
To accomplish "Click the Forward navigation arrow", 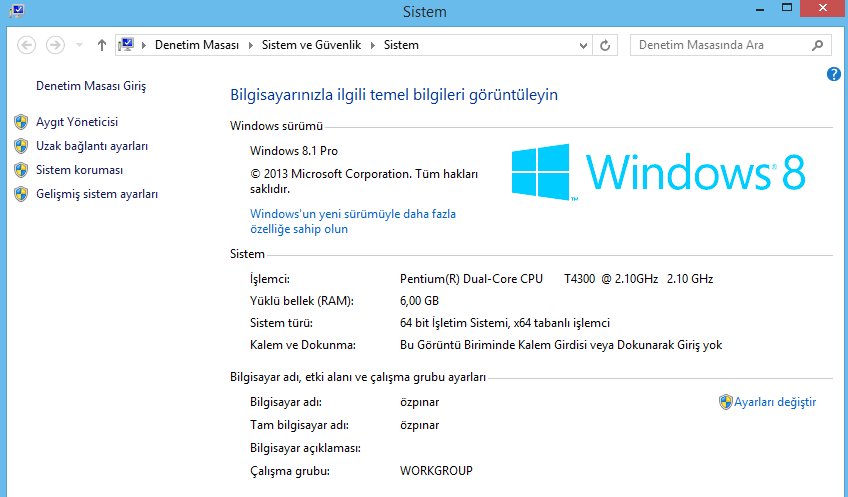I will tap(55, 45).
